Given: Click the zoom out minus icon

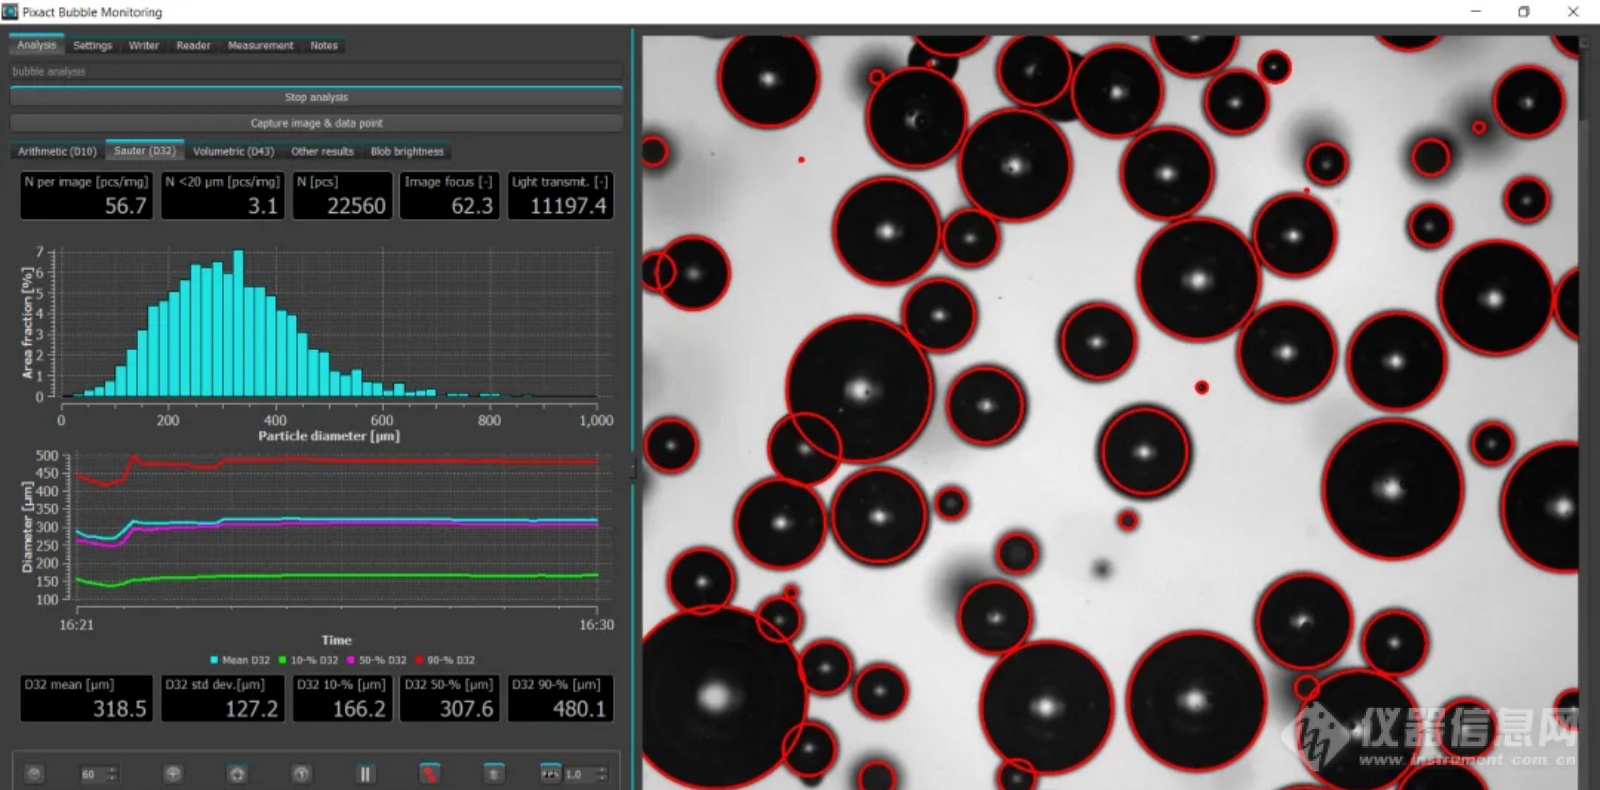Looking at the screenshot, I should pos(34,774).
